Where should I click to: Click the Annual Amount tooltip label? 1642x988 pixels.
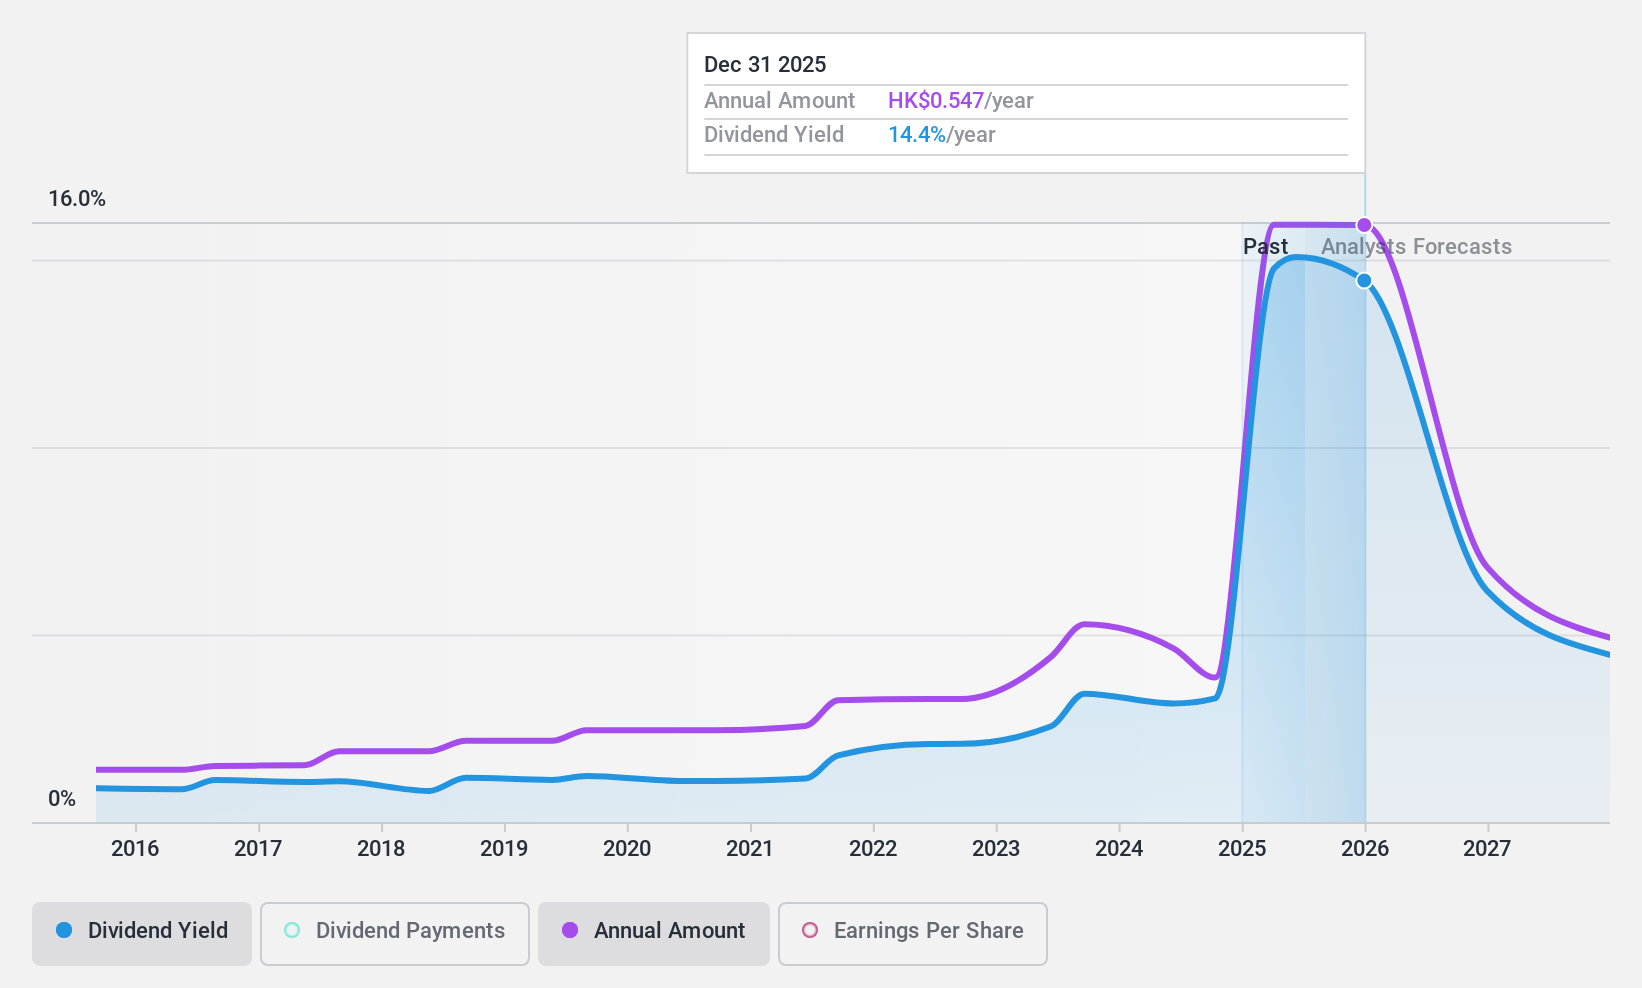click(779, 101)
